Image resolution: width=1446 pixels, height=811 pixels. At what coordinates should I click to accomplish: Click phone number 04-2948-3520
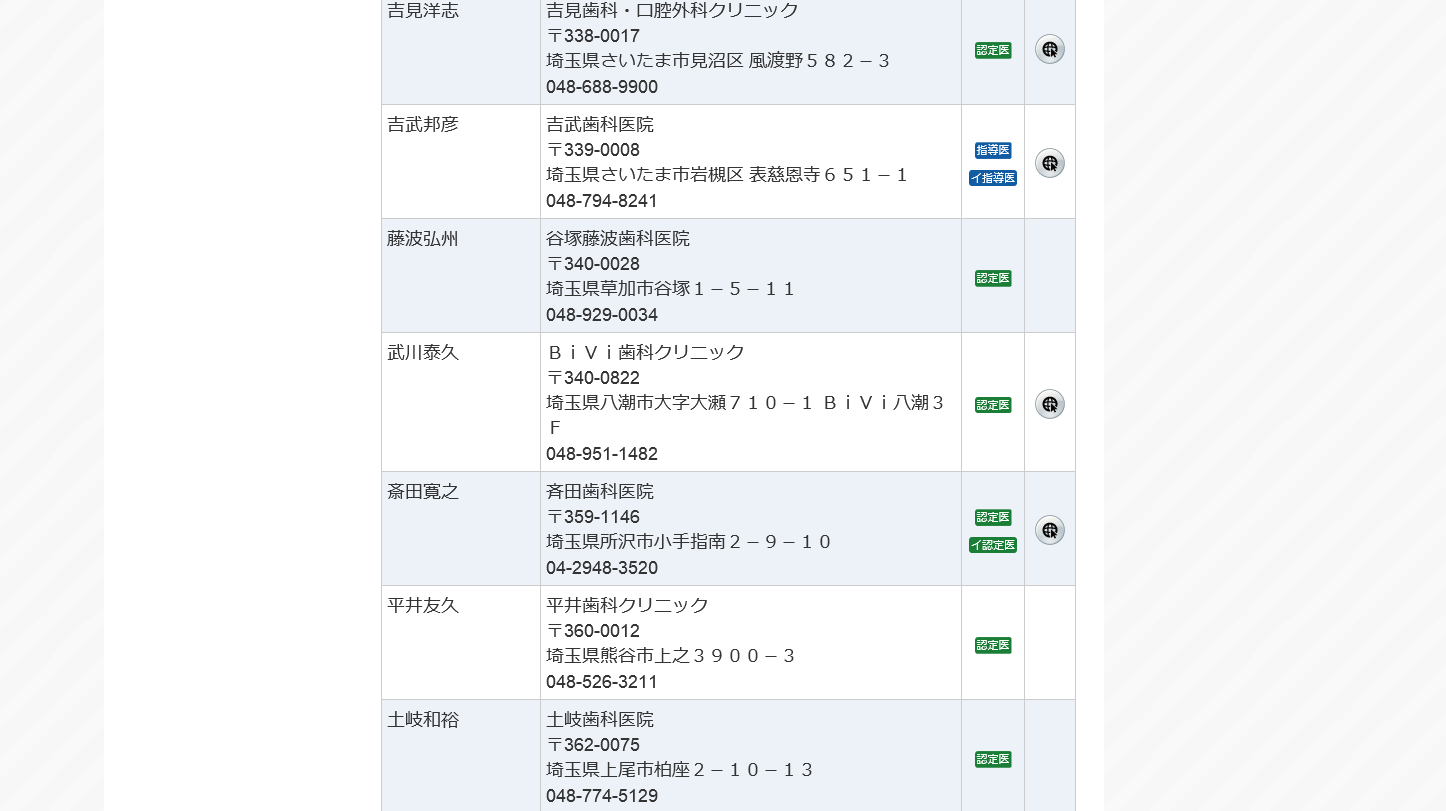(x=602, y=568)
